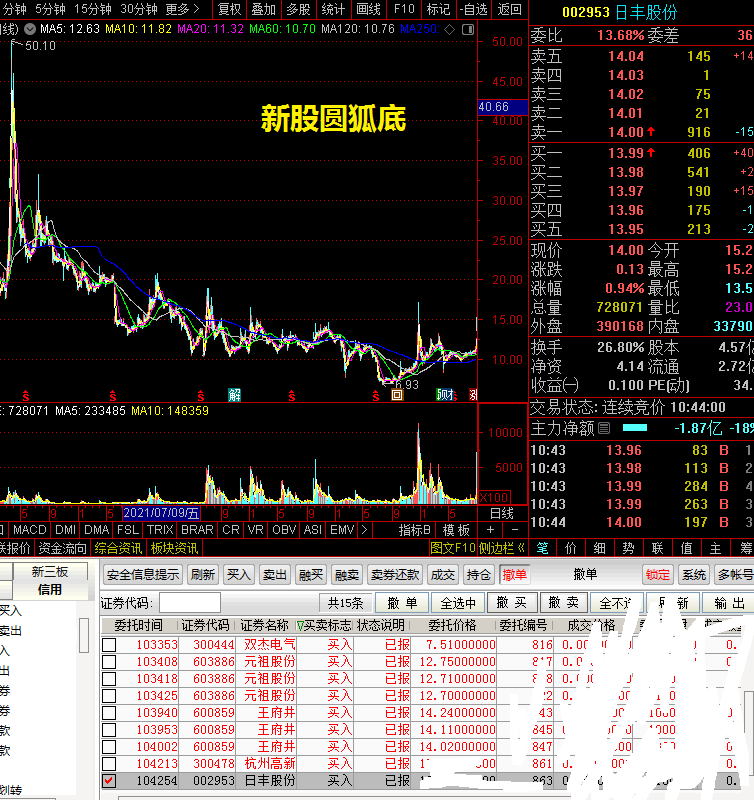This screenshot has width=754, height=800.
Task: Select the BRAR indicator
Action: pos(197,530)
